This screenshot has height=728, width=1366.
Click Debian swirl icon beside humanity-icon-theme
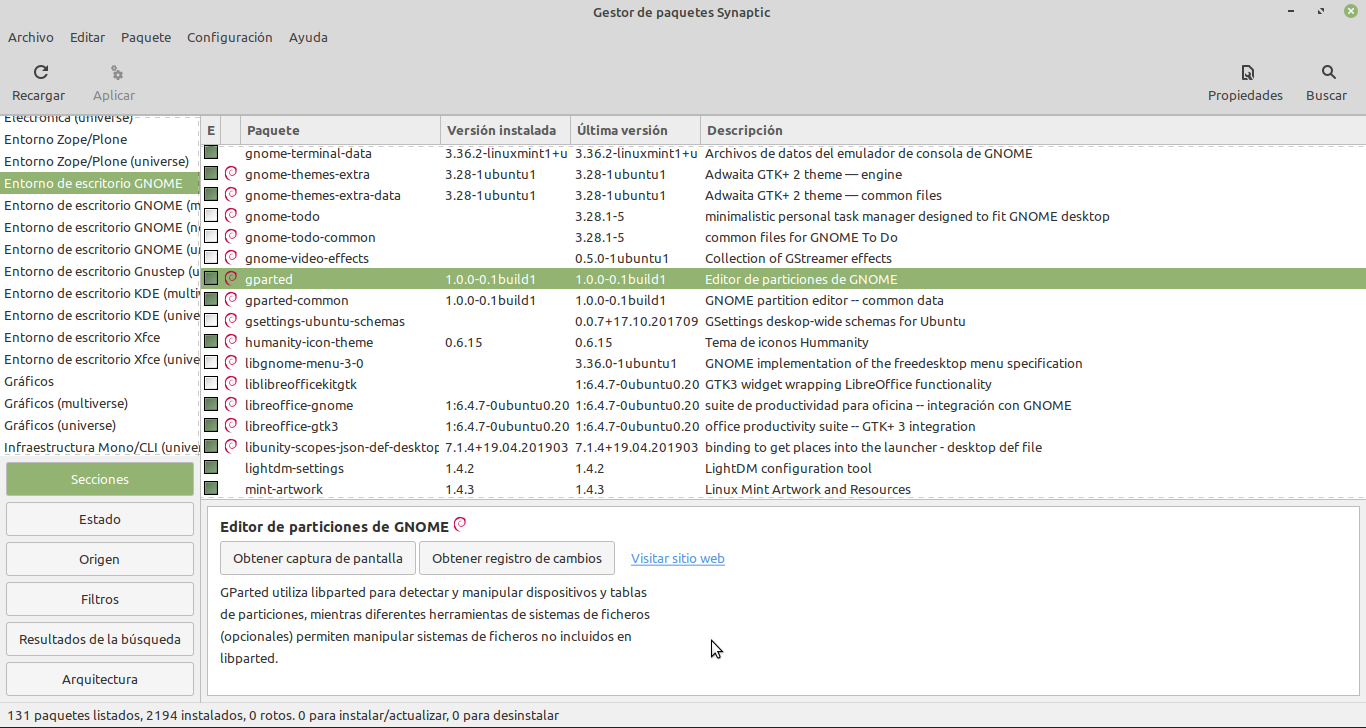(x=231, y=342)
